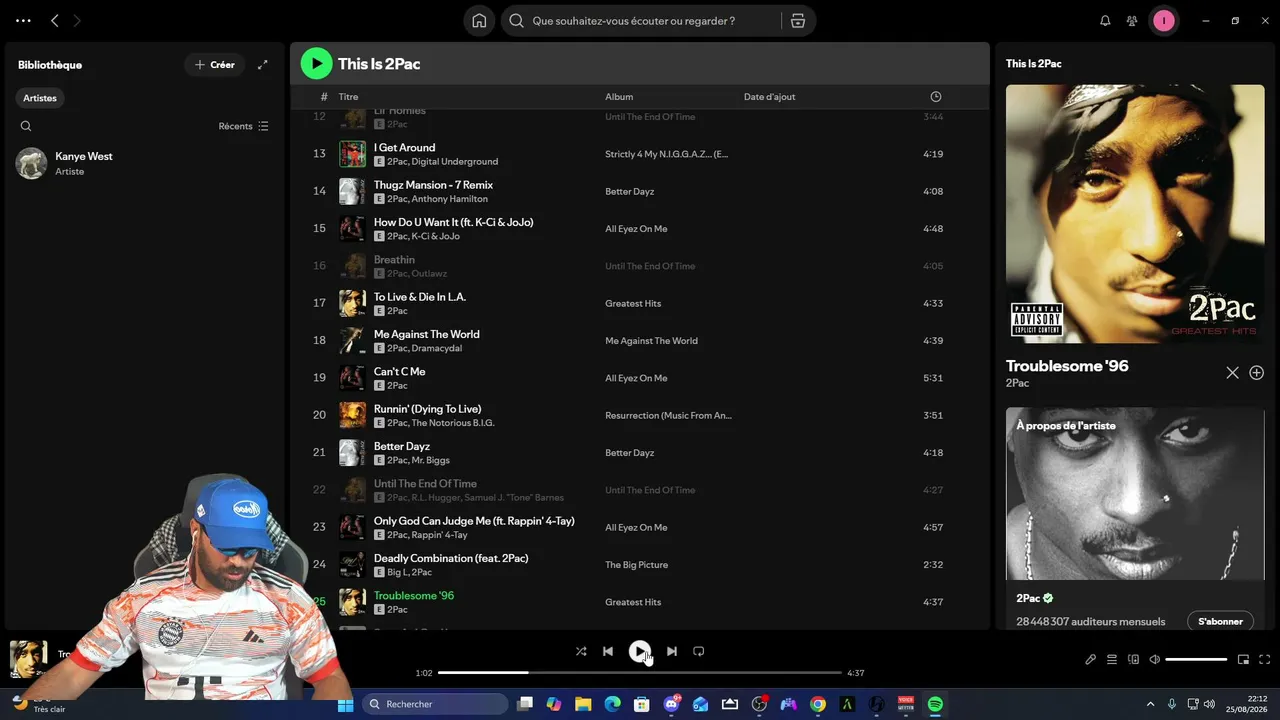Open the pink user profile avatar

[x=1163, y=20]
